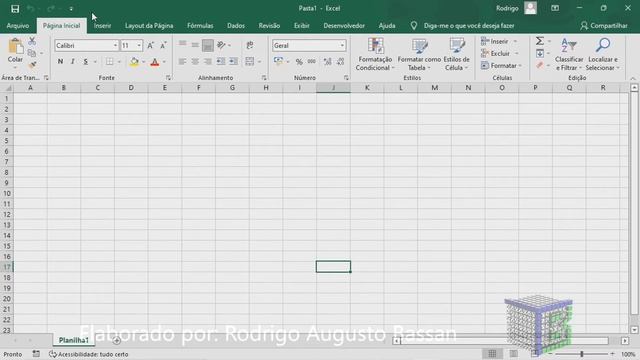Adjust the zoom slider handle

pos(582,354)
